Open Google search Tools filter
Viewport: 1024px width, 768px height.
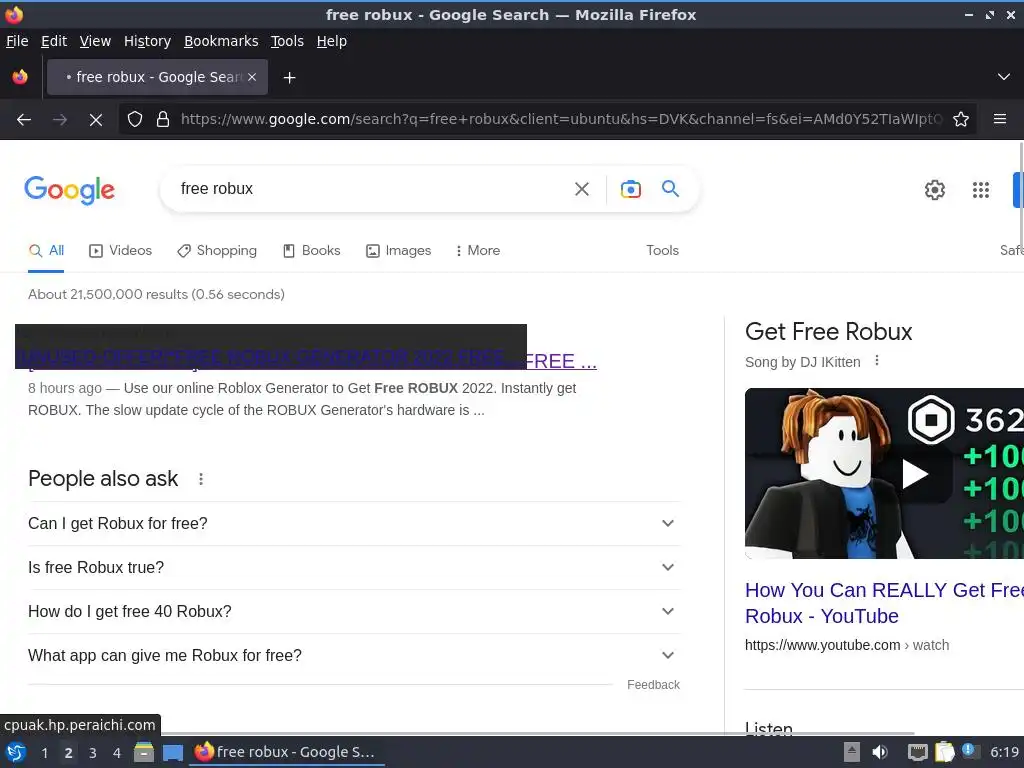(662, 250)
